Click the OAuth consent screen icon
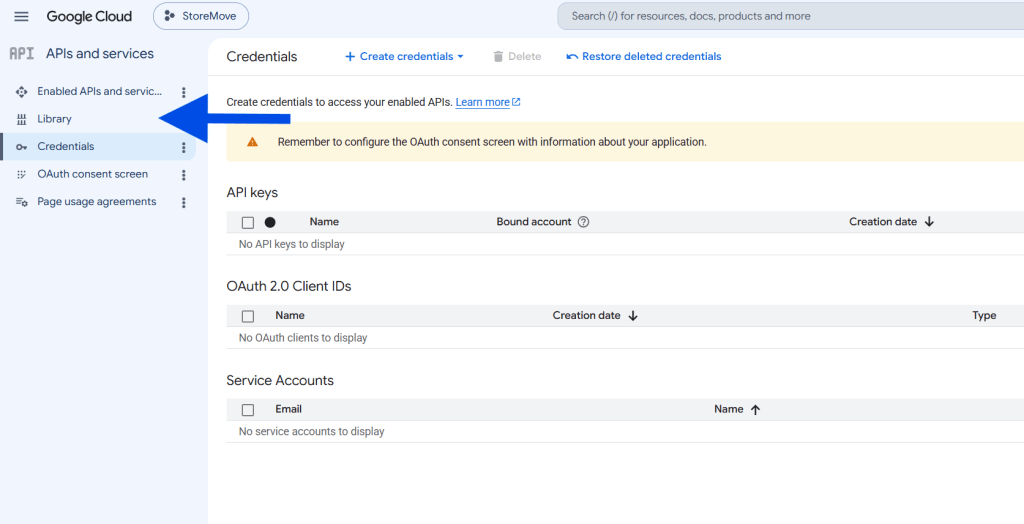 pos(22,174)
